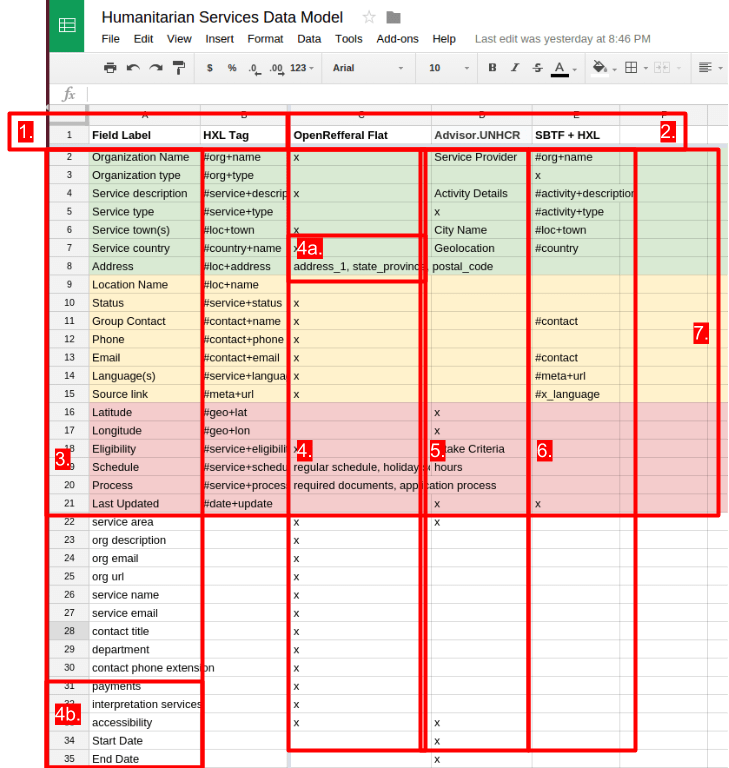The width and height of the screenshot is (729, 768).
Task: Increase decimal places
Action: (276, 69)
